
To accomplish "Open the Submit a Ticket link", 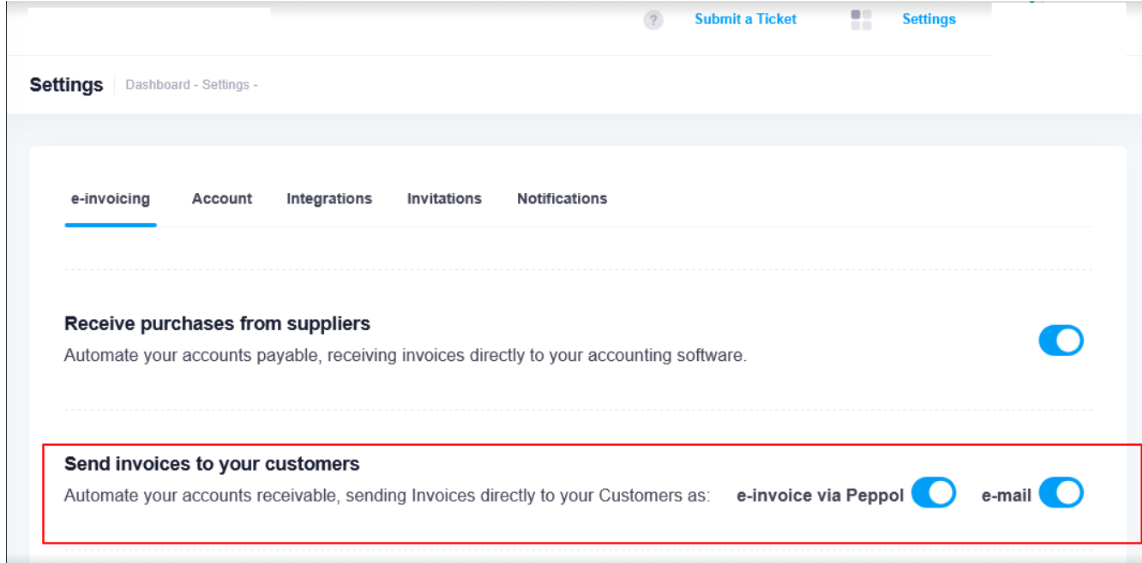I will click(x=745, y=19).
